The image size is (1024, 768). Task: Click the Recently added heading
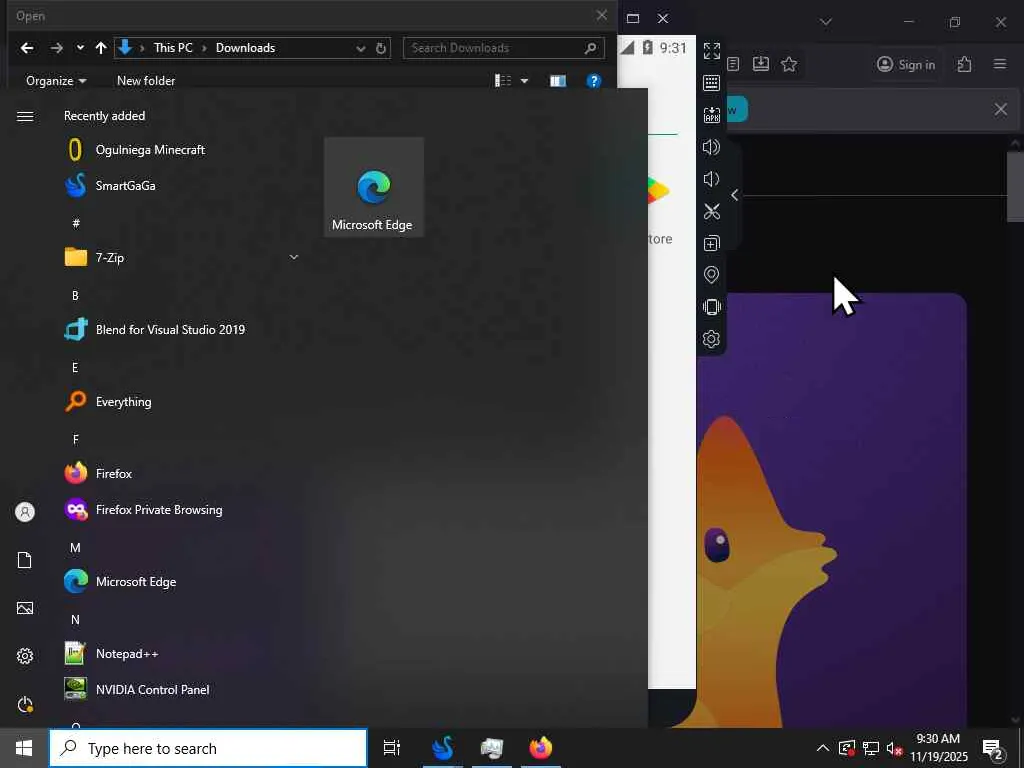point(104,116)
